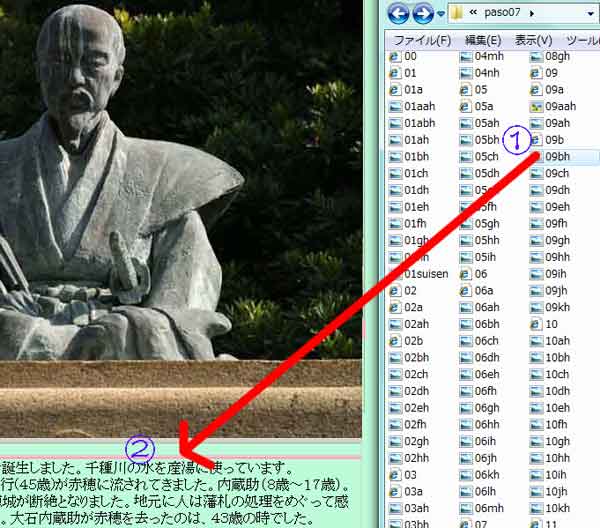Select the 10 HTML file
This screenshot has width=600, height=528.
pyautogui.click(x=551, y=324)
